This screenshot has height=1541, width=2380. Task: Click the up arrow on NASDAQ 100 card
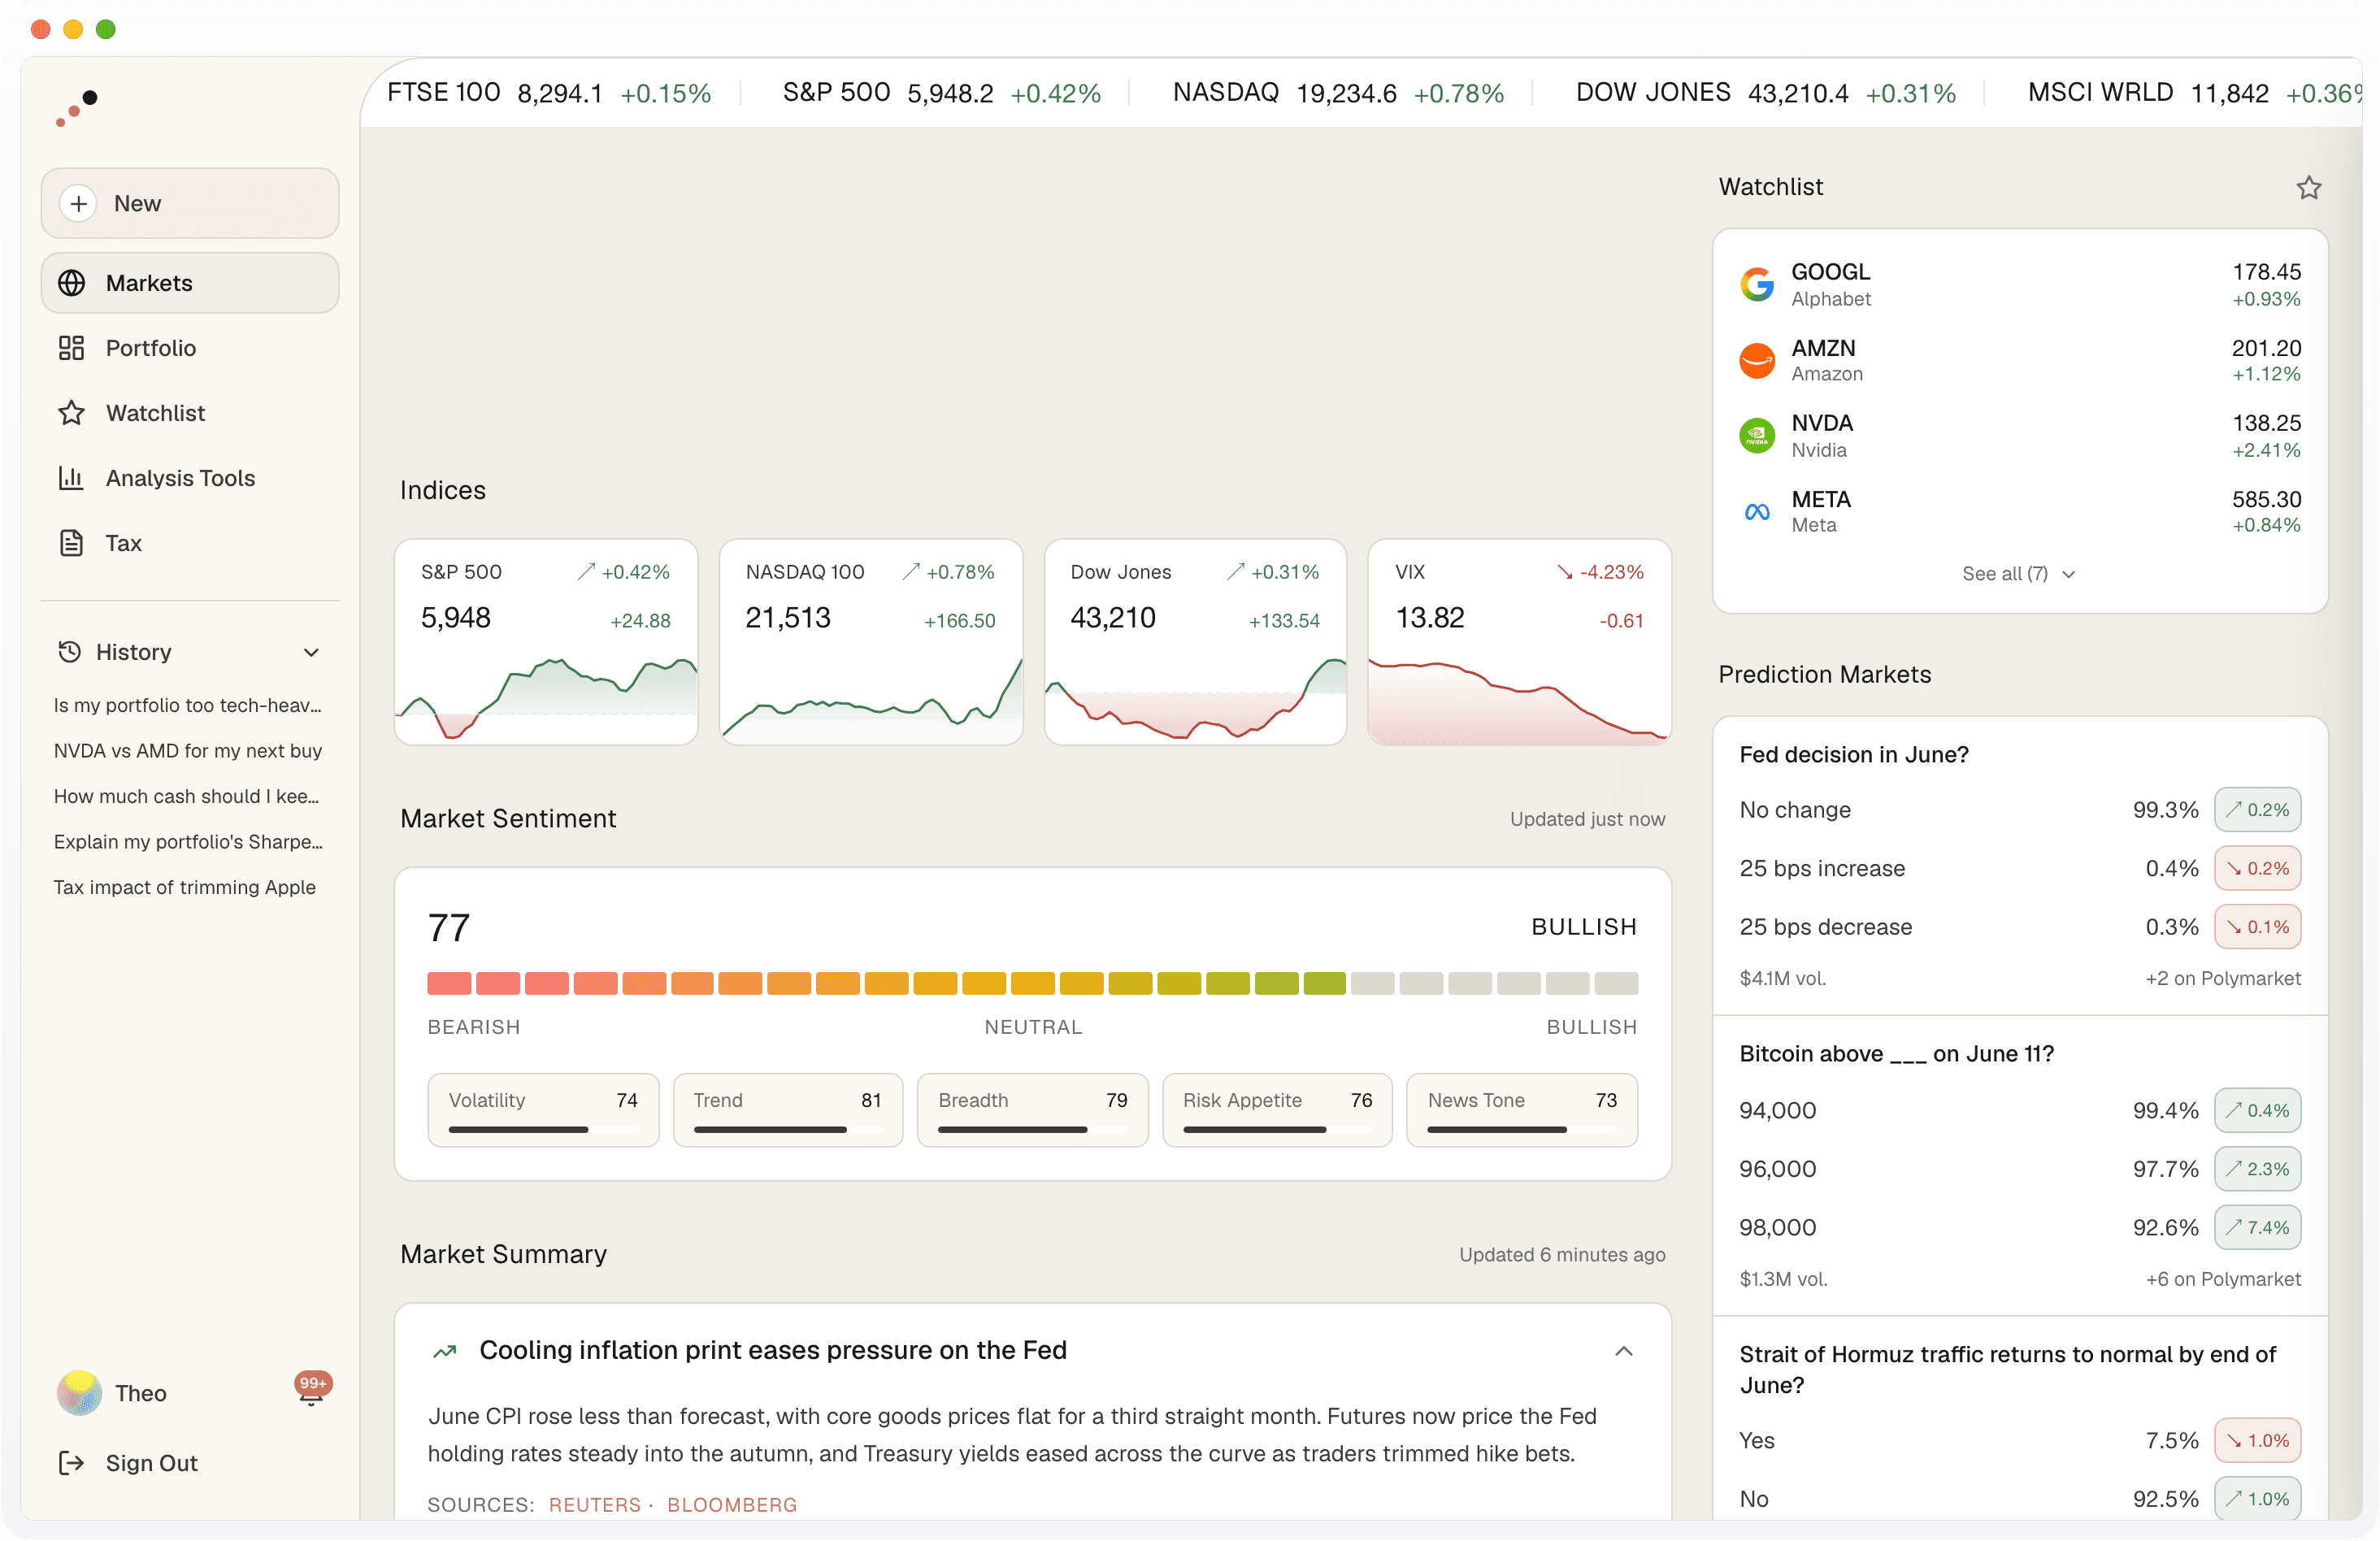[x=910, y=572]
